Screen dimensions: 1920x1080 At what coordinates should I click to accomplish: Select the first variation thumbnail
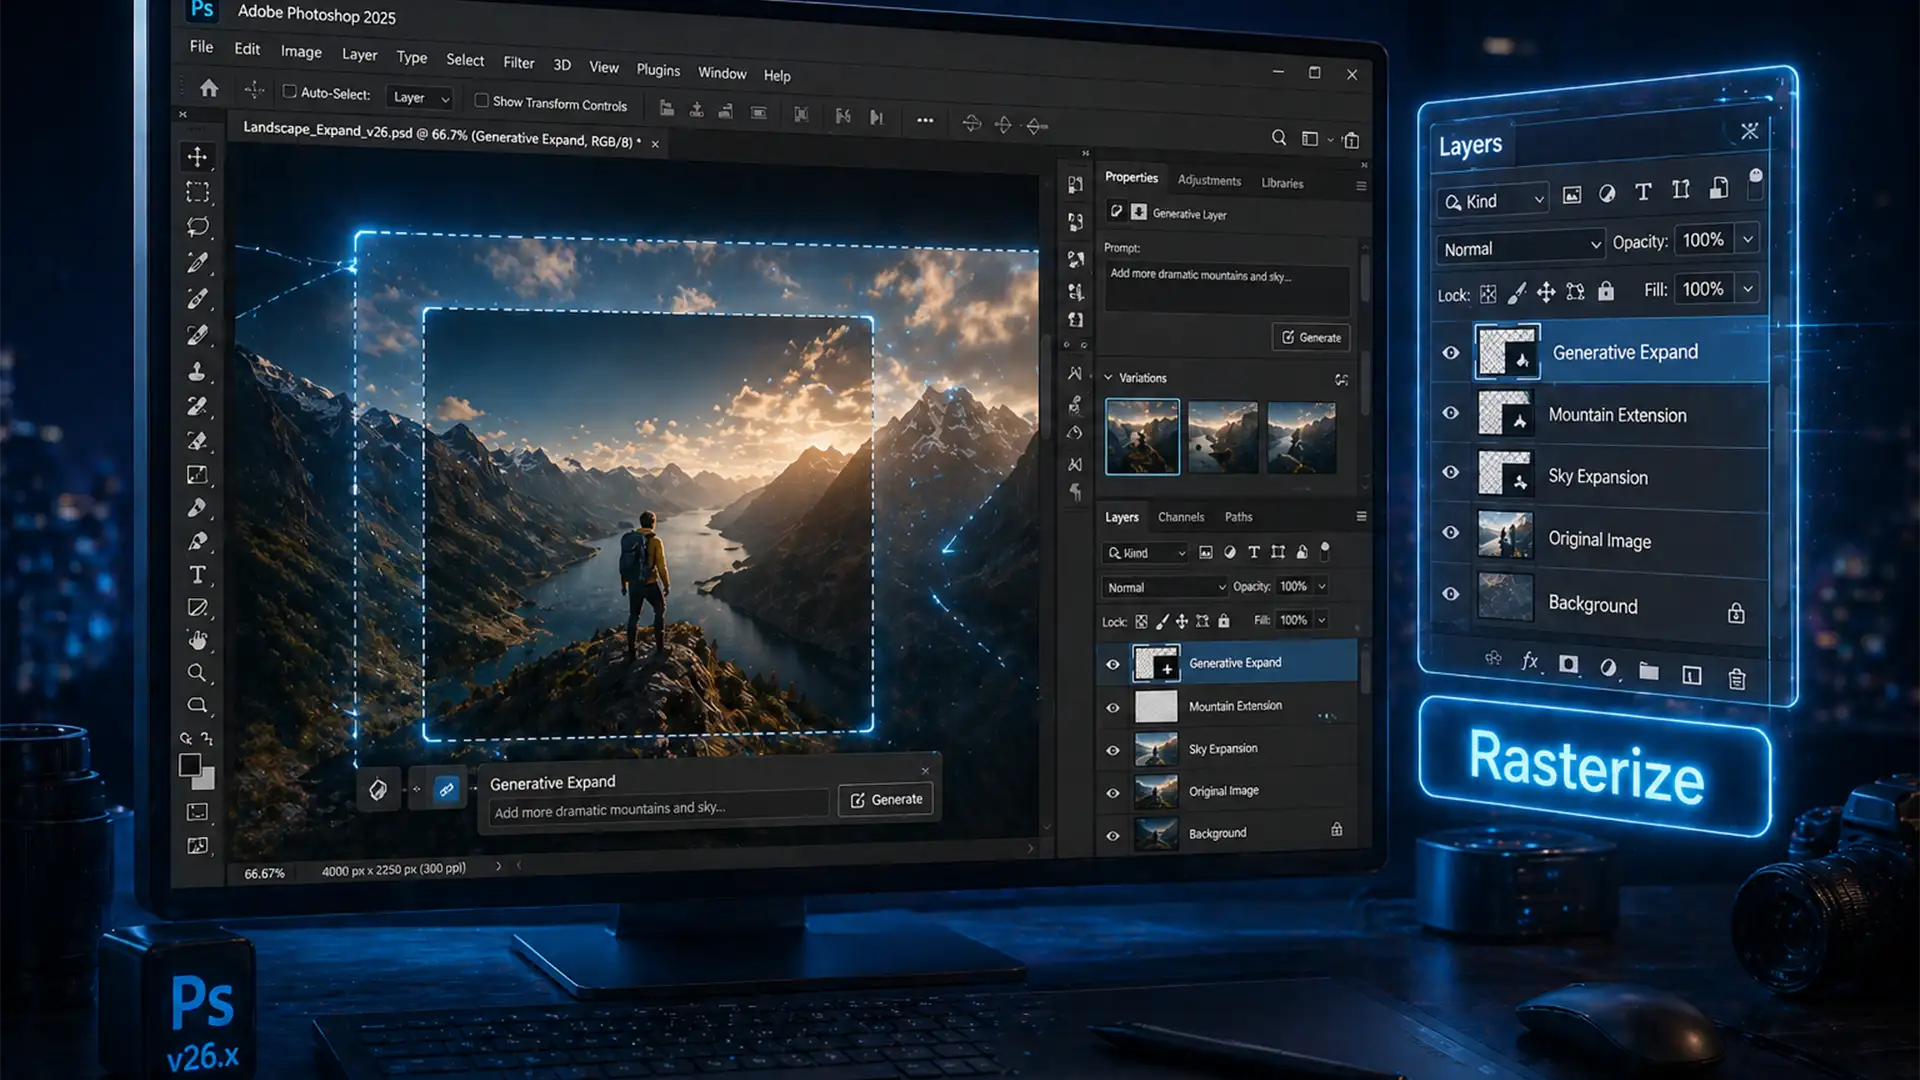click(1142, 436)
